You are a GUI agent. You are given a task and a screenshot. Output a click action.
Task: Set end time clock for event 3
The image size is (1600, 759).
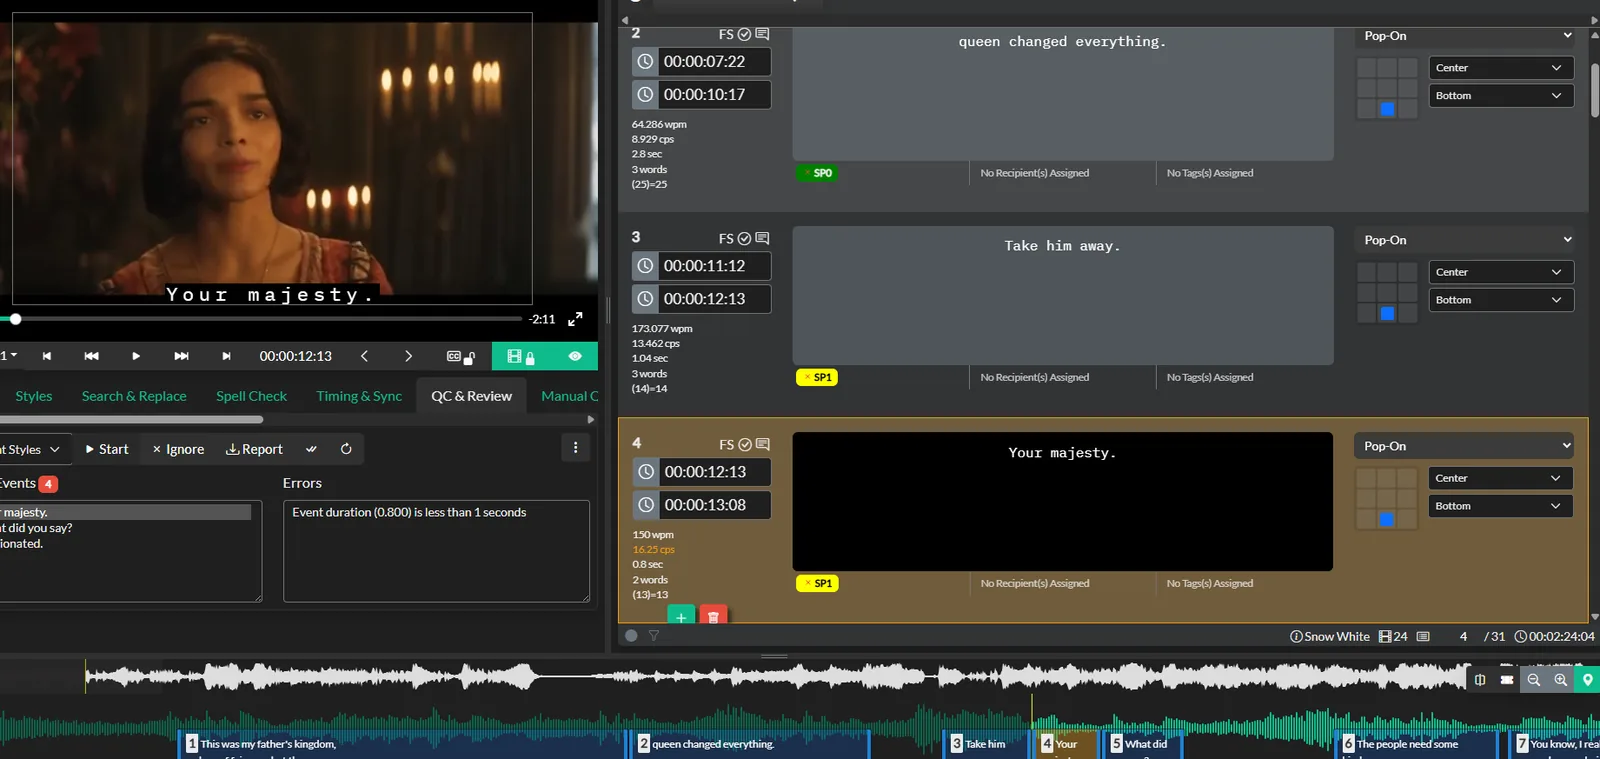[646, 299]
